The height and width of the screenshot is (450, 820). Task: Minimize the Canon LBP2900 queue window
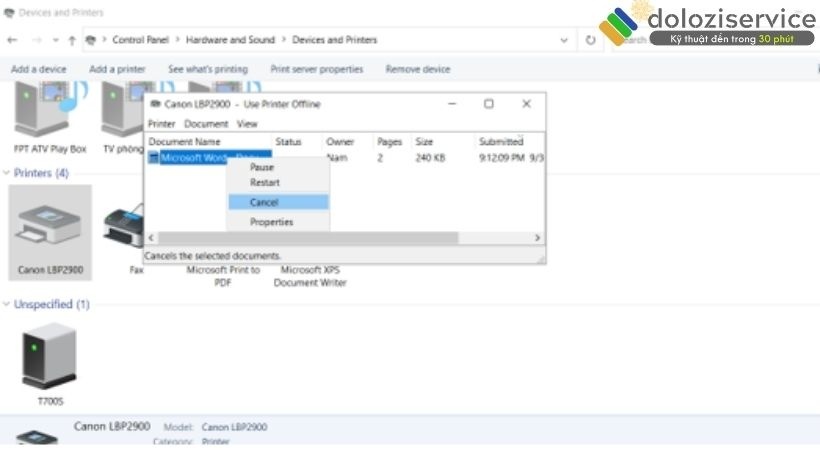[x=452, y=104]
